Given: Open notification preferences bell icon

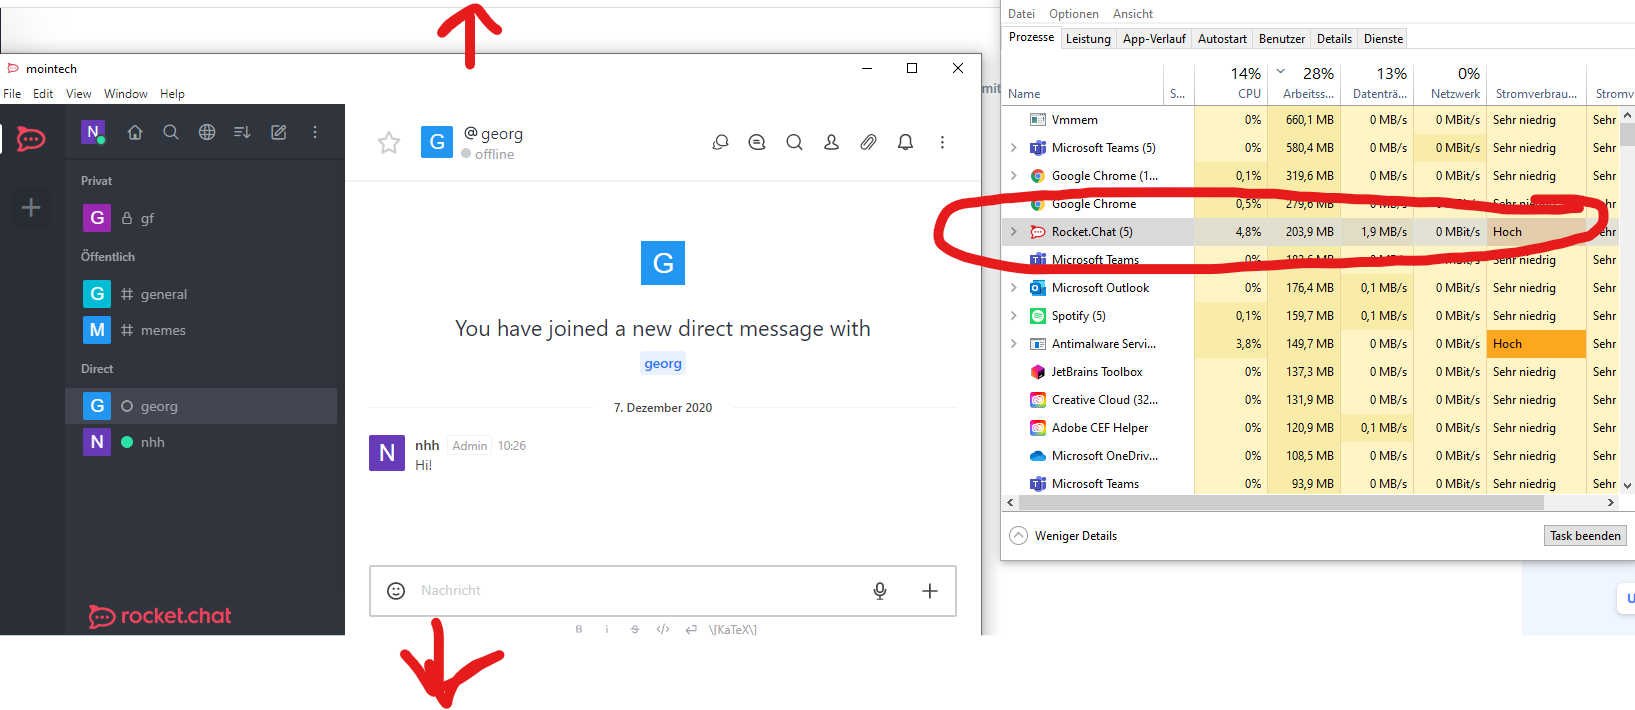Looking at the screenshot, I should pyautogui.click(x=905, y=142).
